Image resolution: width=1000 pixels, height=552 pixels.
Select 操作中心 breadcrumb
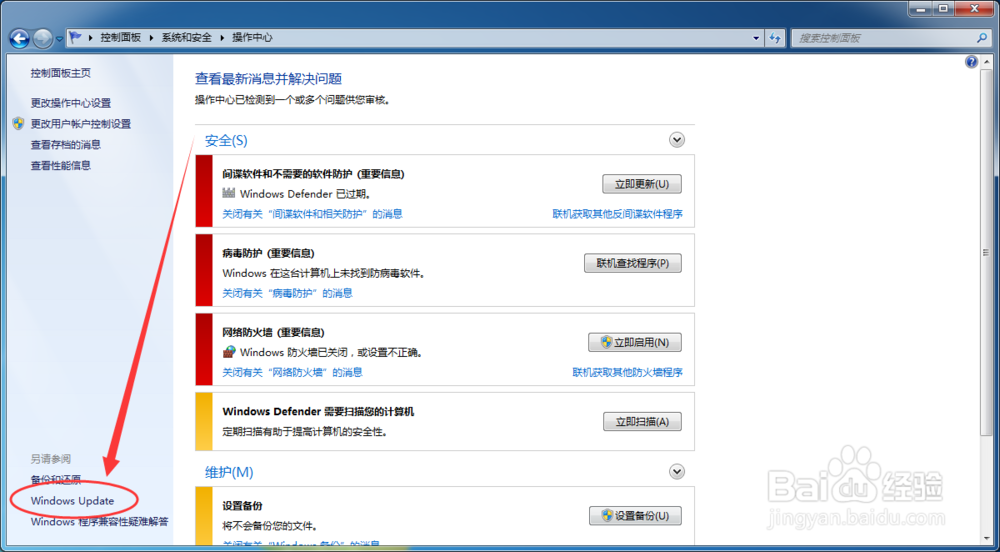(252, 38)
